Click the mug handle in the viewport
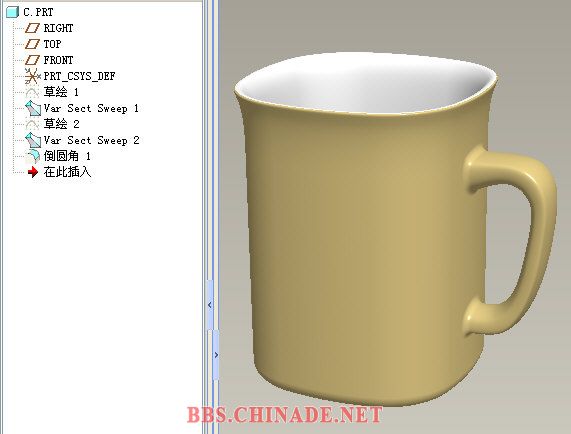 click(x=538, y=233)
